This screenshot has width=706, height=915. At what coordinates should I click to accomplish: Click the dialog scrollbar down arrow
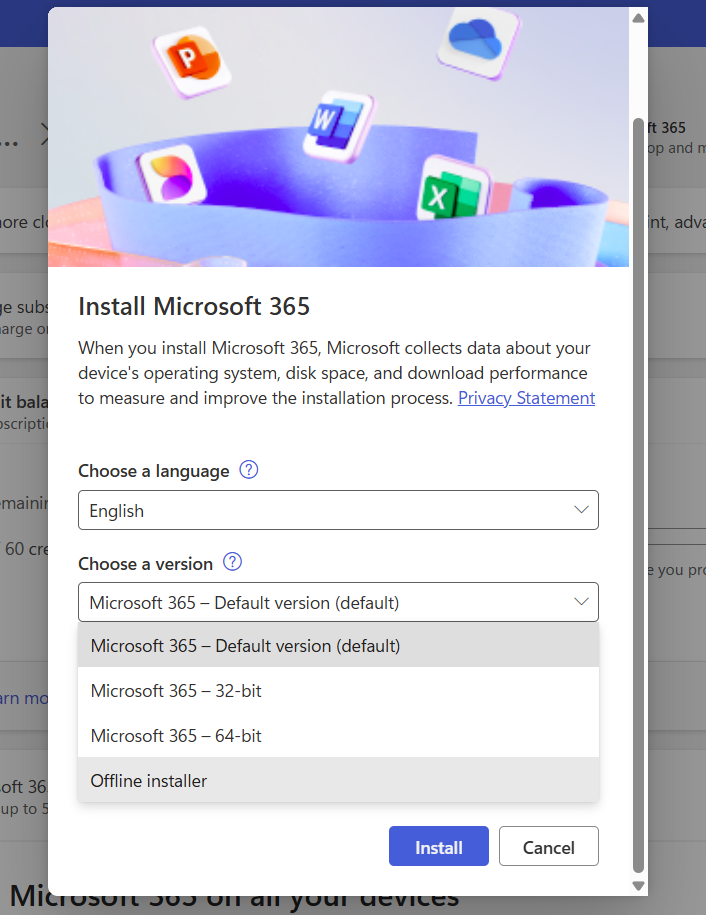[x=638, y=886]
